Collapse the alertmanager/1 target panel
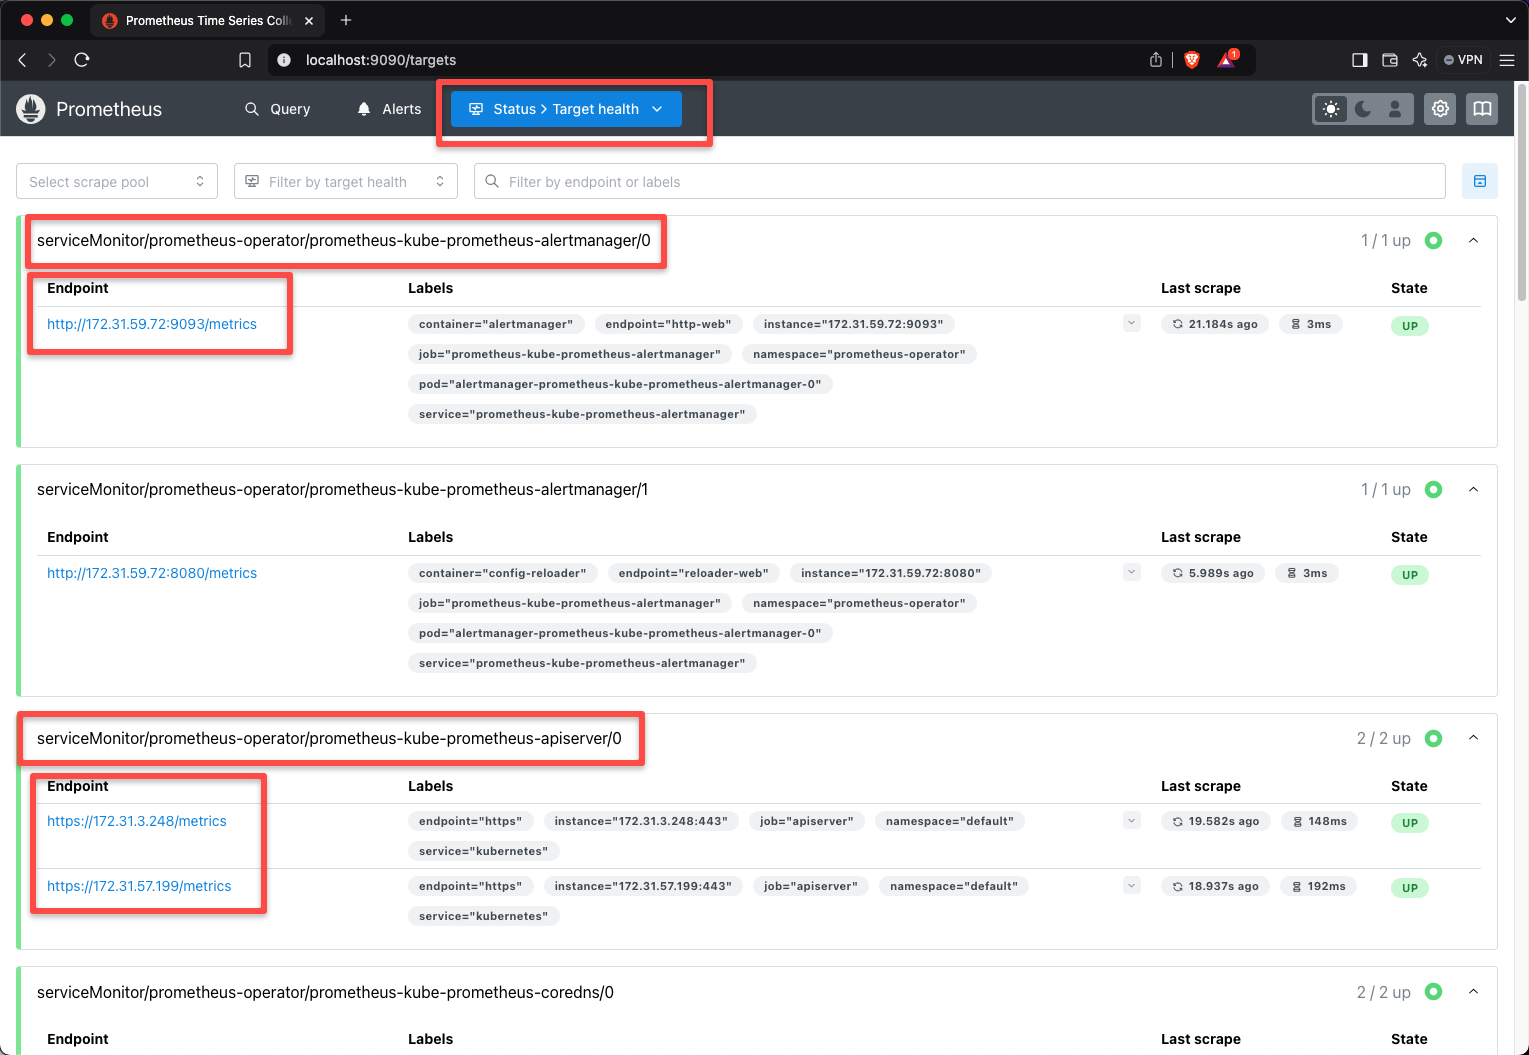 (1473, 489)
